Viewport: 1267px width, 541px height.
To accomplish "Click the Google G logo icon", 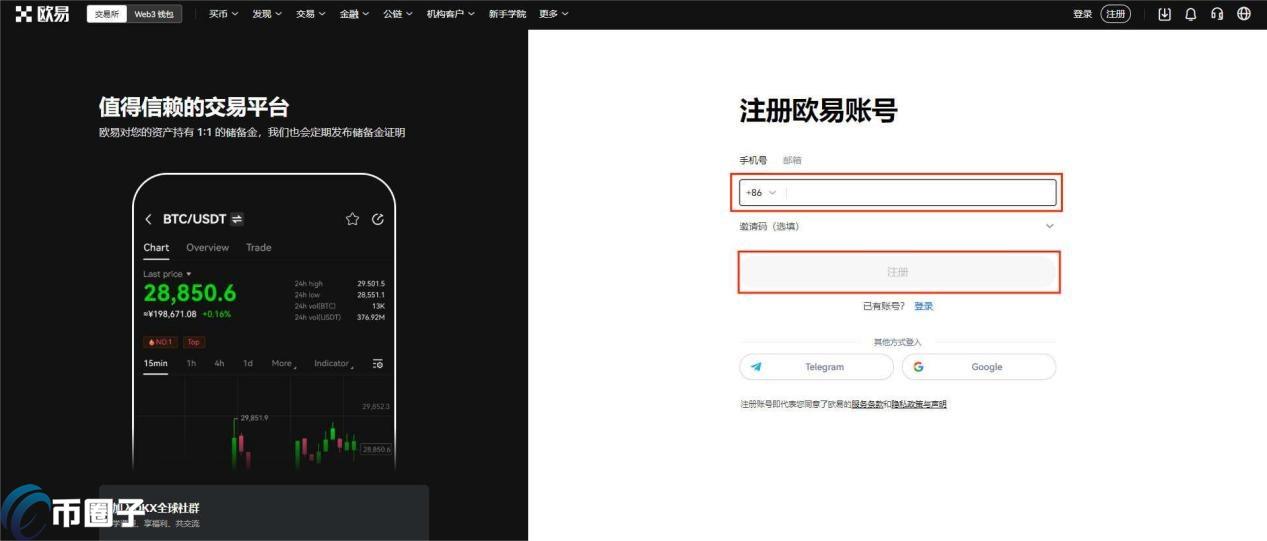I will click(x=918, y=367).
